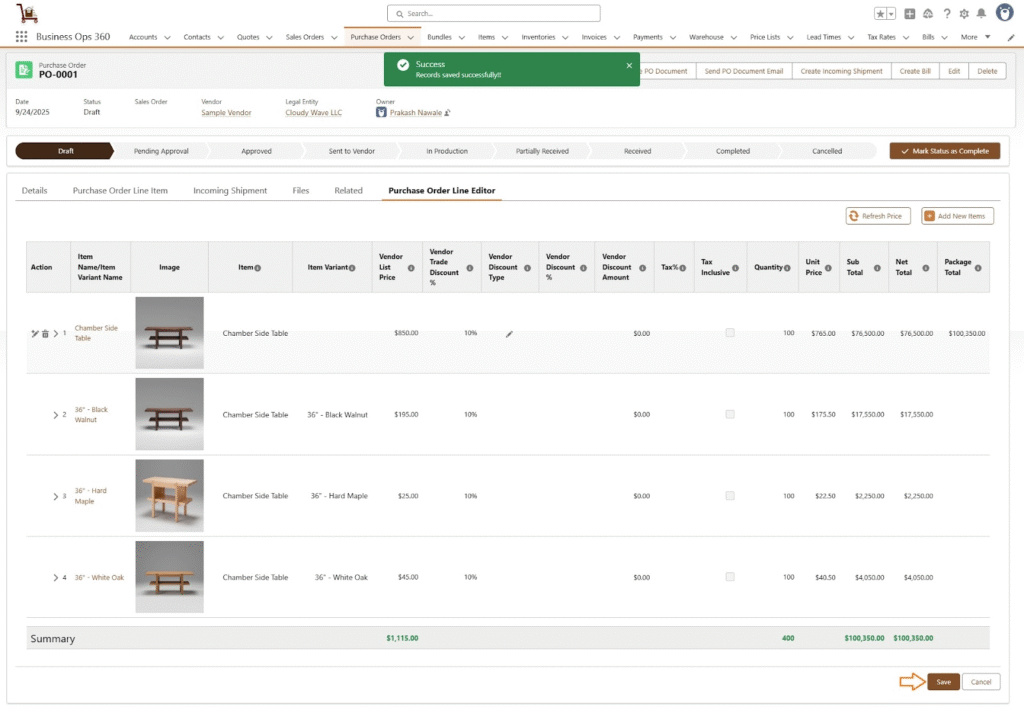Screen dimensions: 1024x710
Task: Toggle Tax Inclusive for Chamber Side Table row
Action: point(730,333)
